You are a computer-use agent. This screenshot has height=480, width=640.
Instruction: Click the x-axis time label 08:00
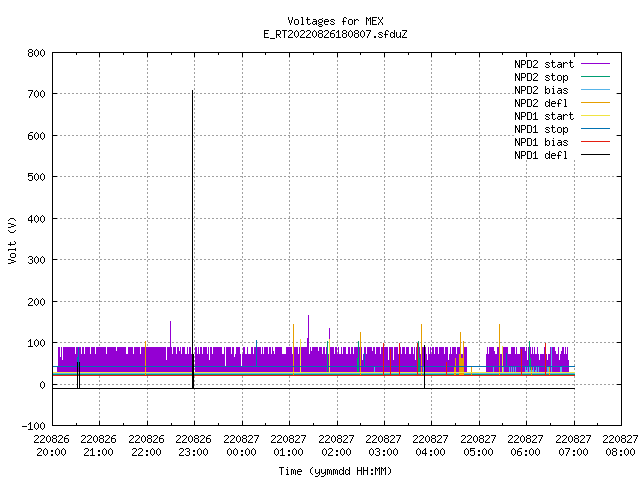(620, 452)
